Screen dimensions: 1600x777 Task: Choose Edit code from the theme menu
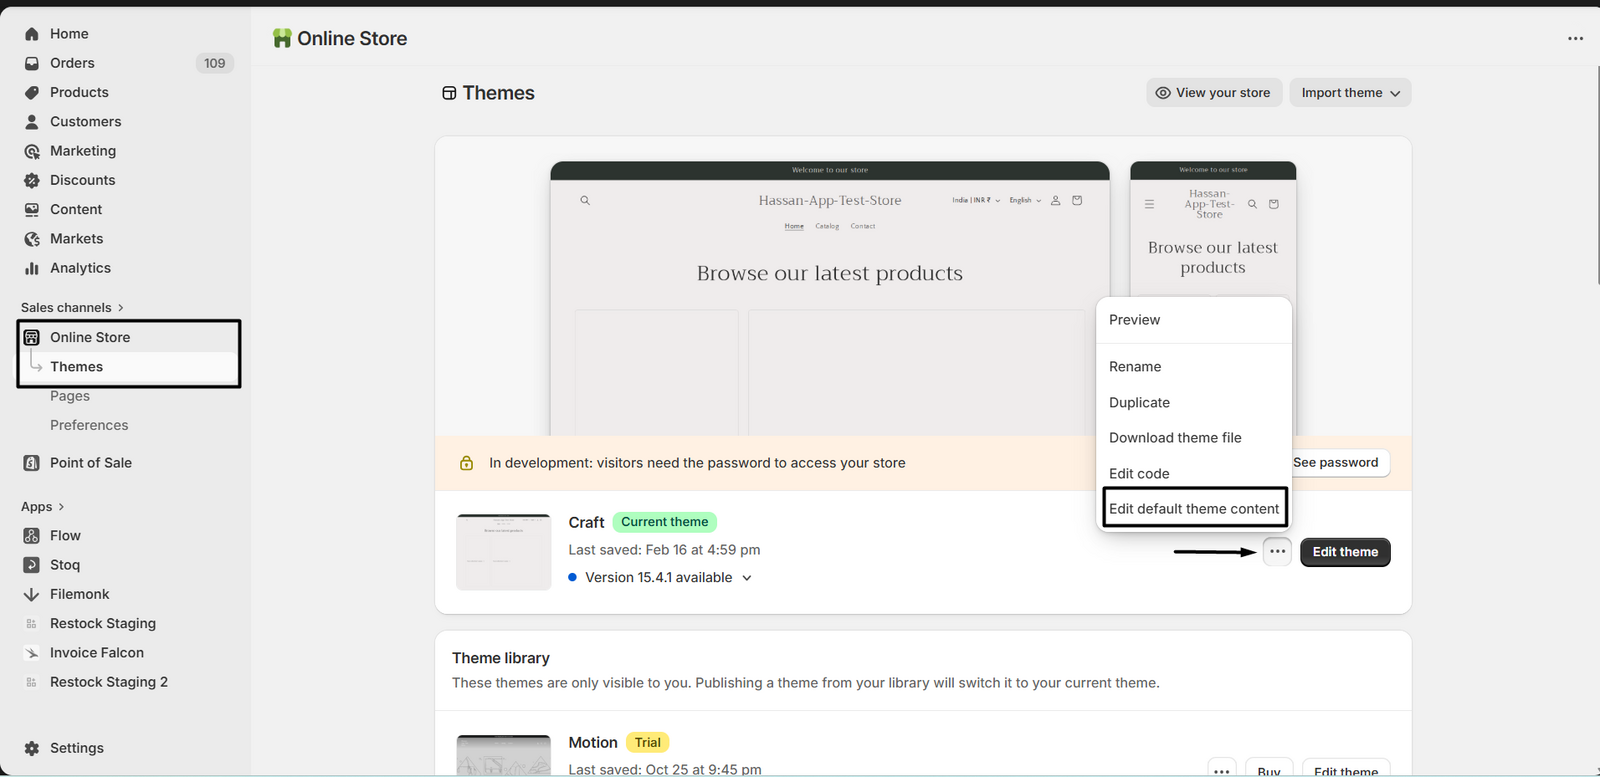coord(1194,474)
